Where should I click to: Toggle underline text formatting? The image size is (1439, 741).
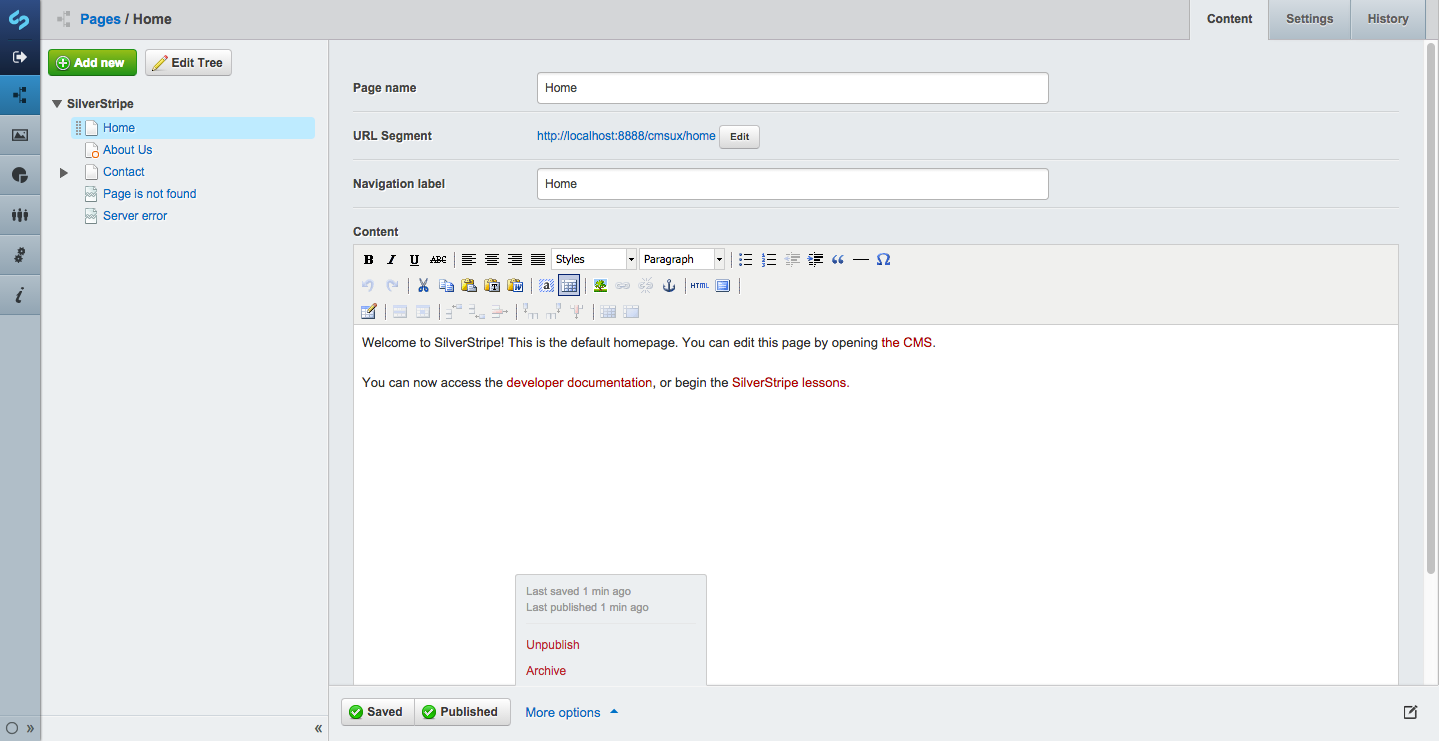point(415,260)
